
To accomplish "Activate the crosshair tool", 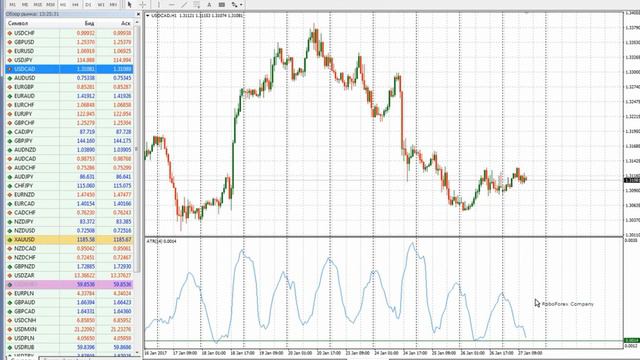I will click(143, 4).
